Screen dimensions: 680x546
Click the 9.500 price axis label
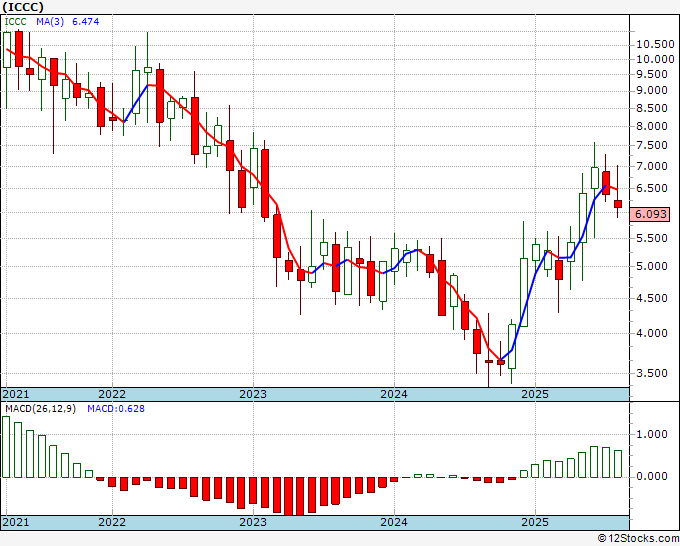(651, 74)
